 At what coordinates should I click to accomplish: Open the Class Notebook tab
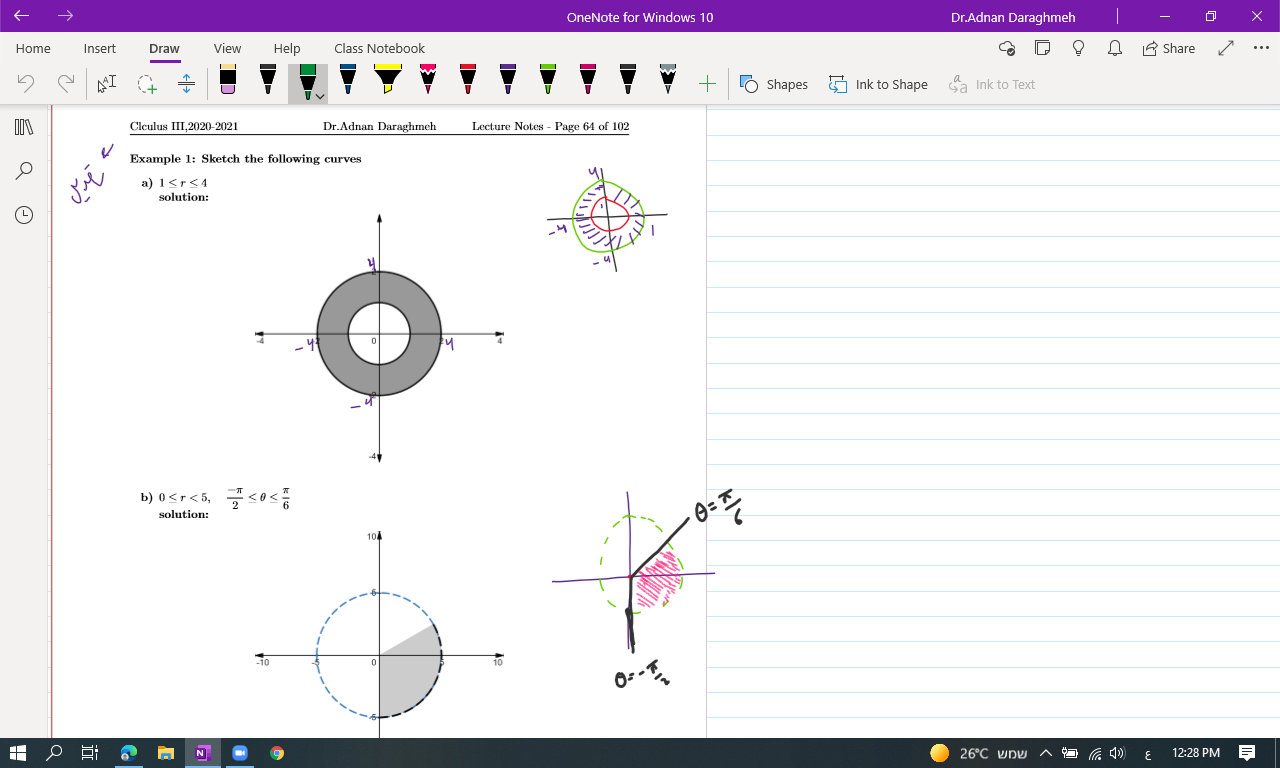tap(380, 48)
